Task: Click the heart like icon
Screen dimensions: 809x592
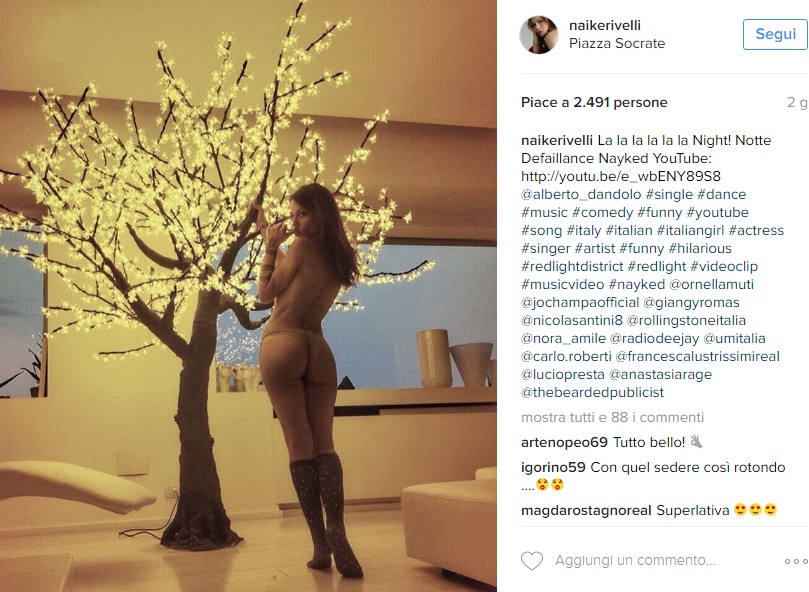Action: (x=531, y=561)
